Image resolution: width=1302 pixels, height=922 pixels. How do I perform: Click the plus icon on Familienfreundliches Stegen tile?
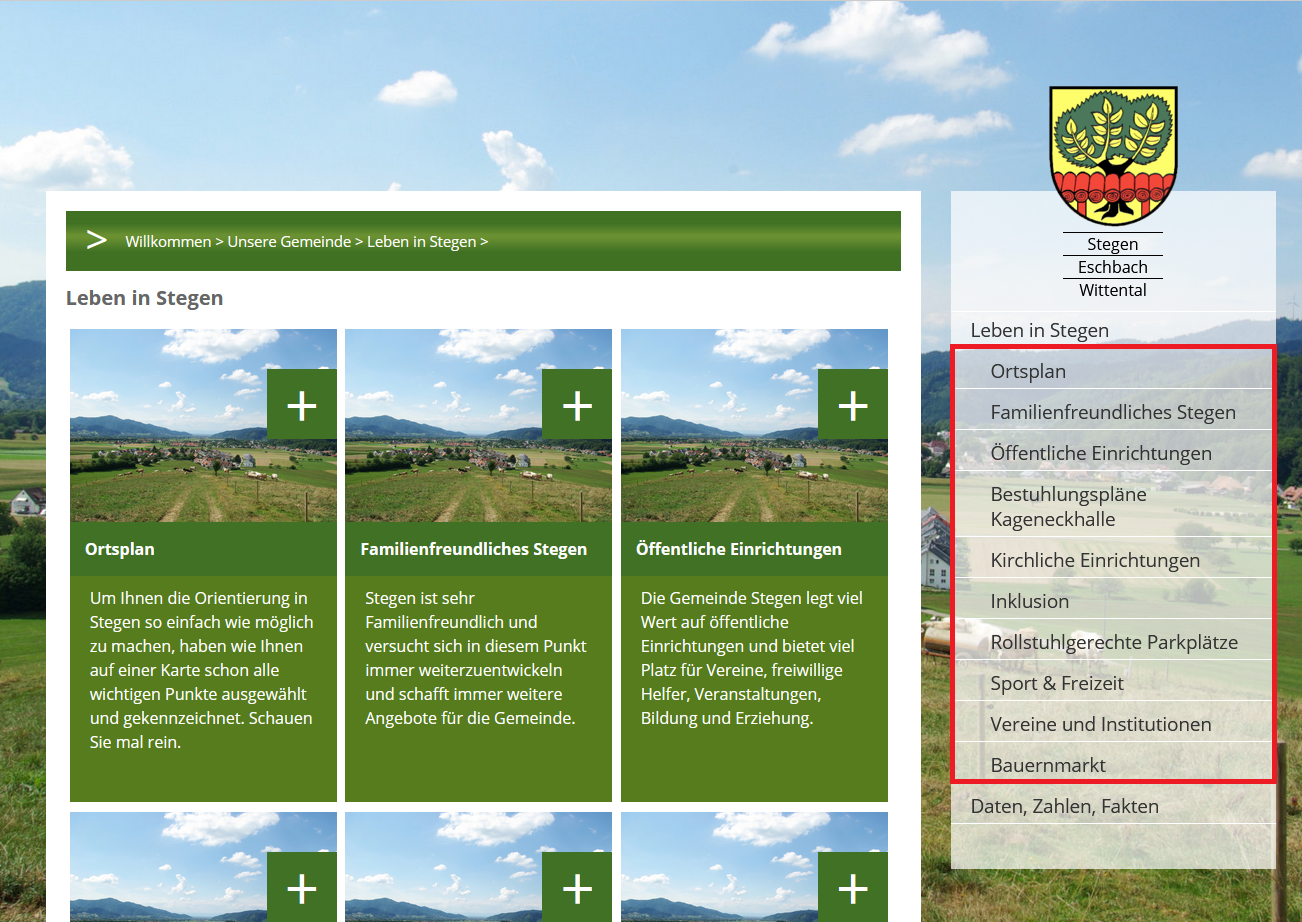coord(576,404)
